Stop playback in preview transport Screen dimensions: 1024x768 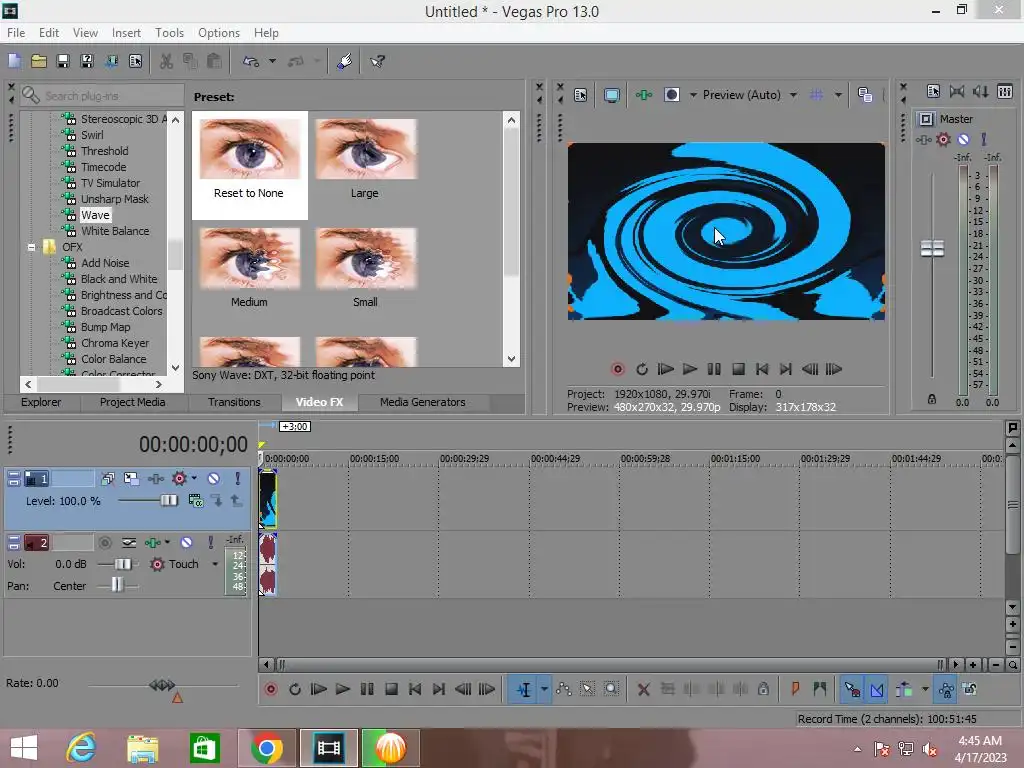tap(738, 369)
